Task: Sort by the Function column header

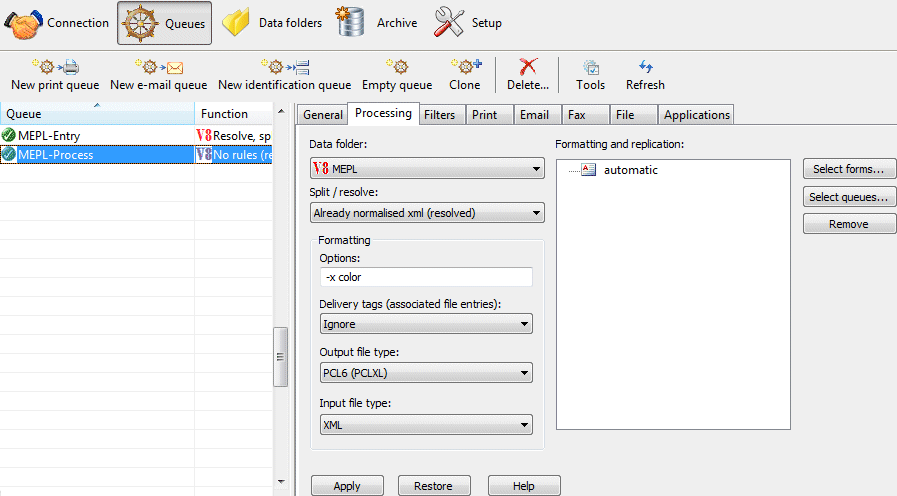Action: pos(233,114)
